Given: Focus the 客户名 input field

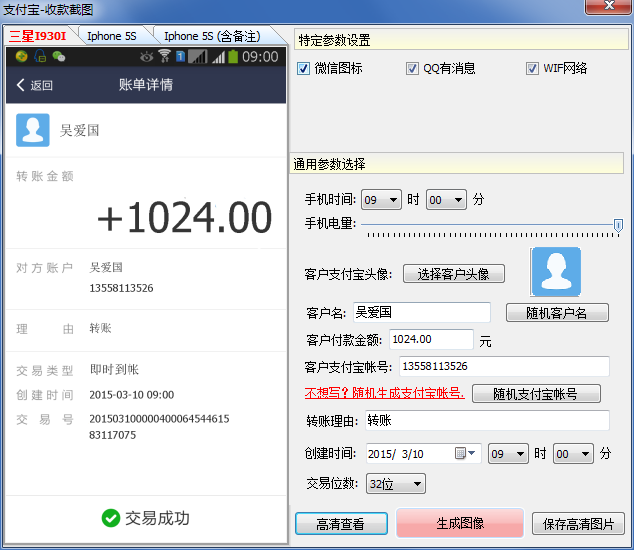Looking at the screenshot, I should pos(422,312).
